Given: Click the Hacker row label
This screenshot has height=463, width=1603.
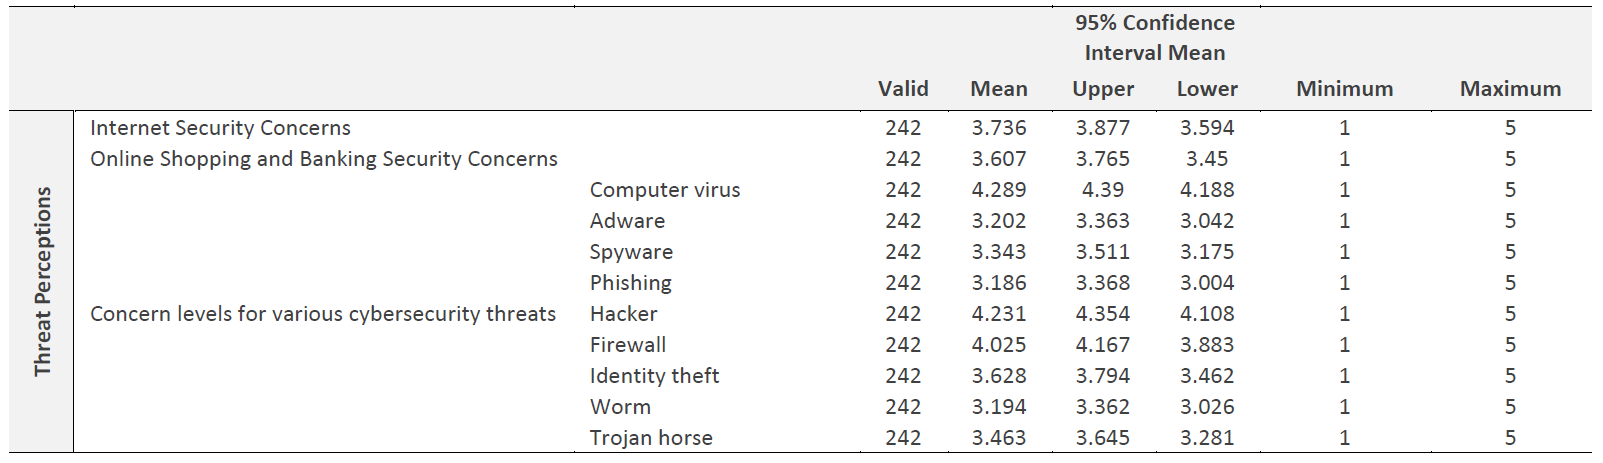Looking at the screenshot, I should point(623,314).
